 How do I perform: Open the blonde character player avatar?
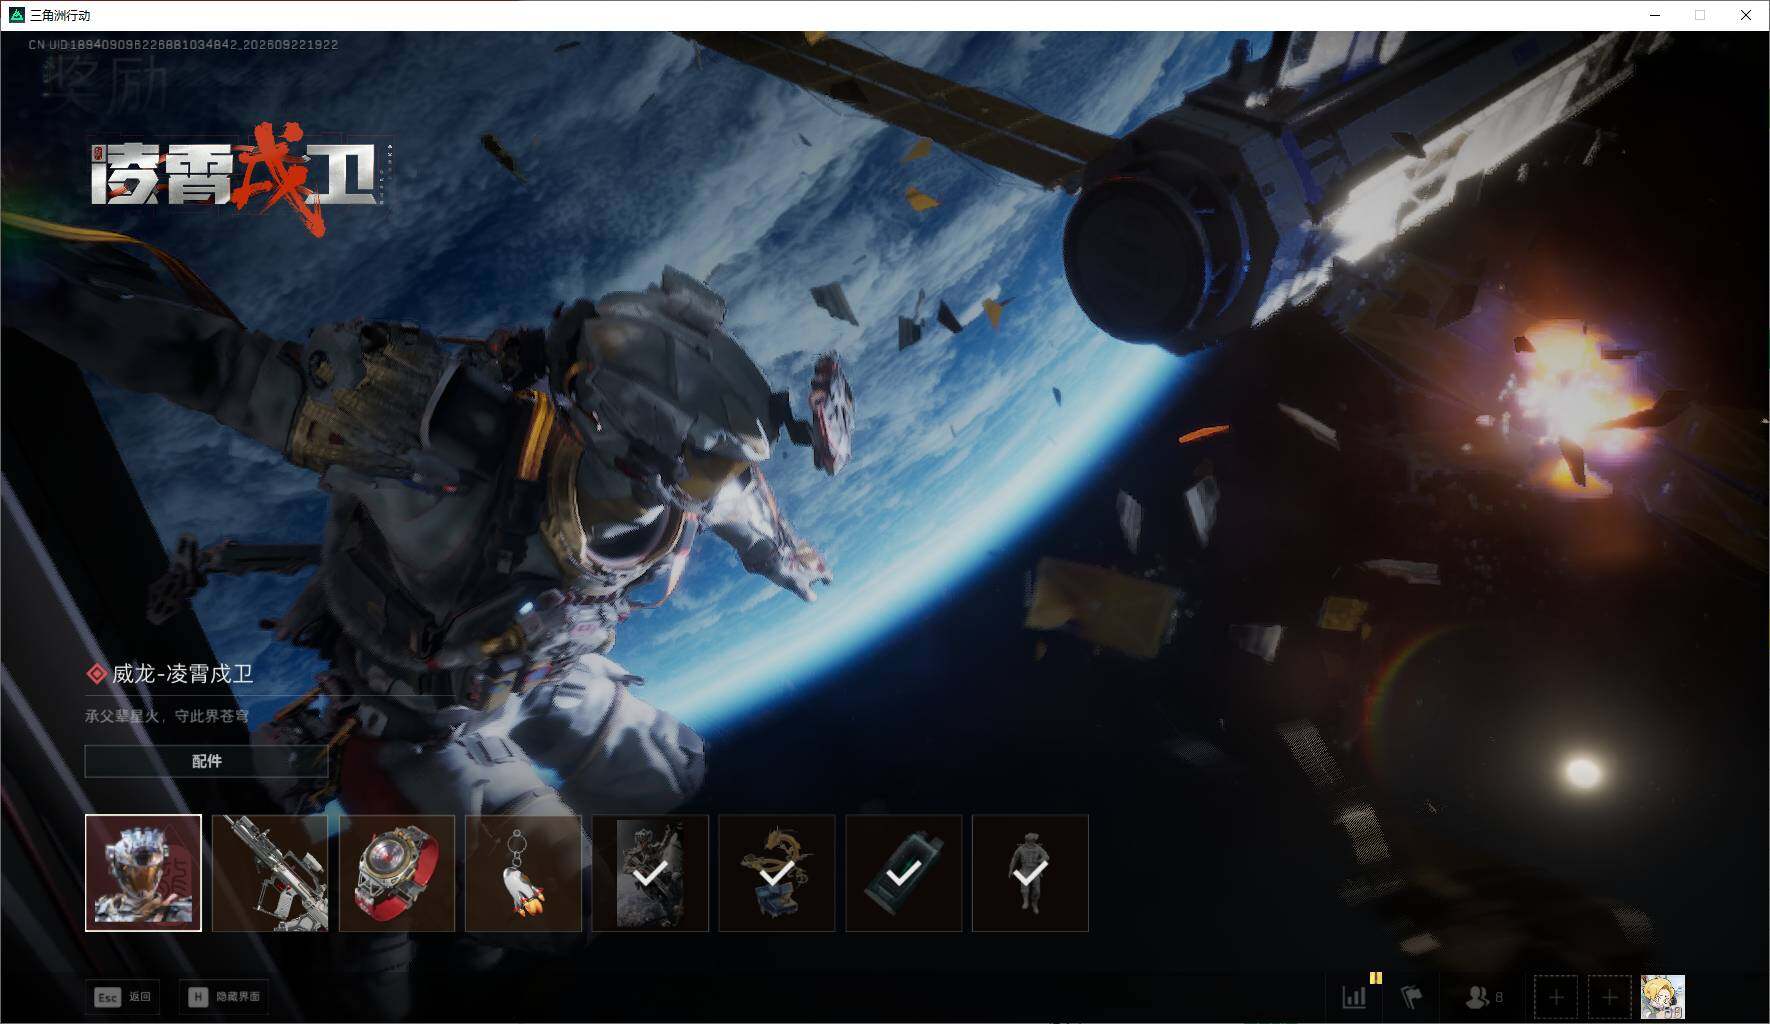pyautogui.click(x=1663, y=997)
